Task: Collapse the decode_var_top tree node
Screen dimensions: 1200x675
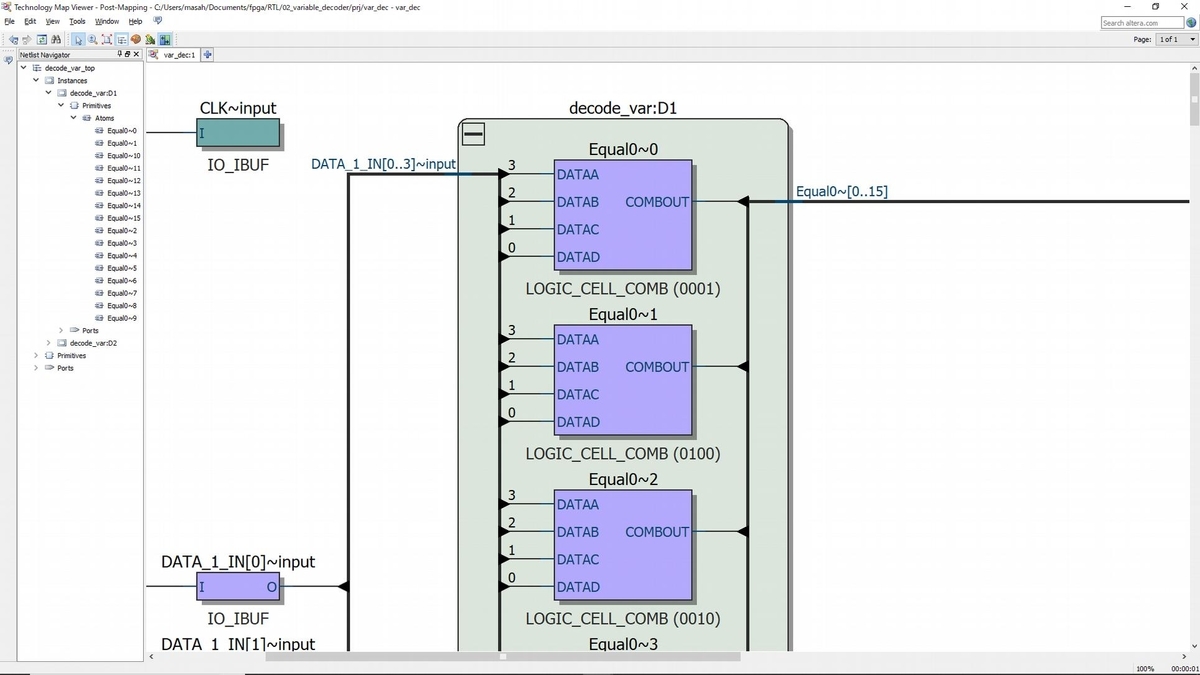Action: 23,68
